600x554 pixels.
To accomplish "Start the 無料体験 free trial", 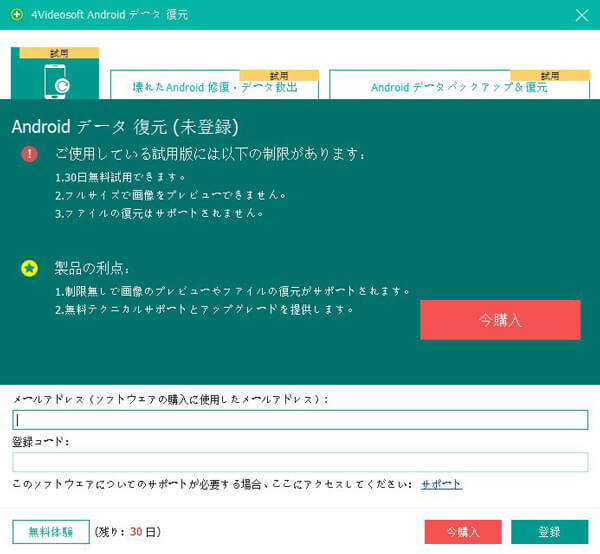I will (x=51, y=532).
